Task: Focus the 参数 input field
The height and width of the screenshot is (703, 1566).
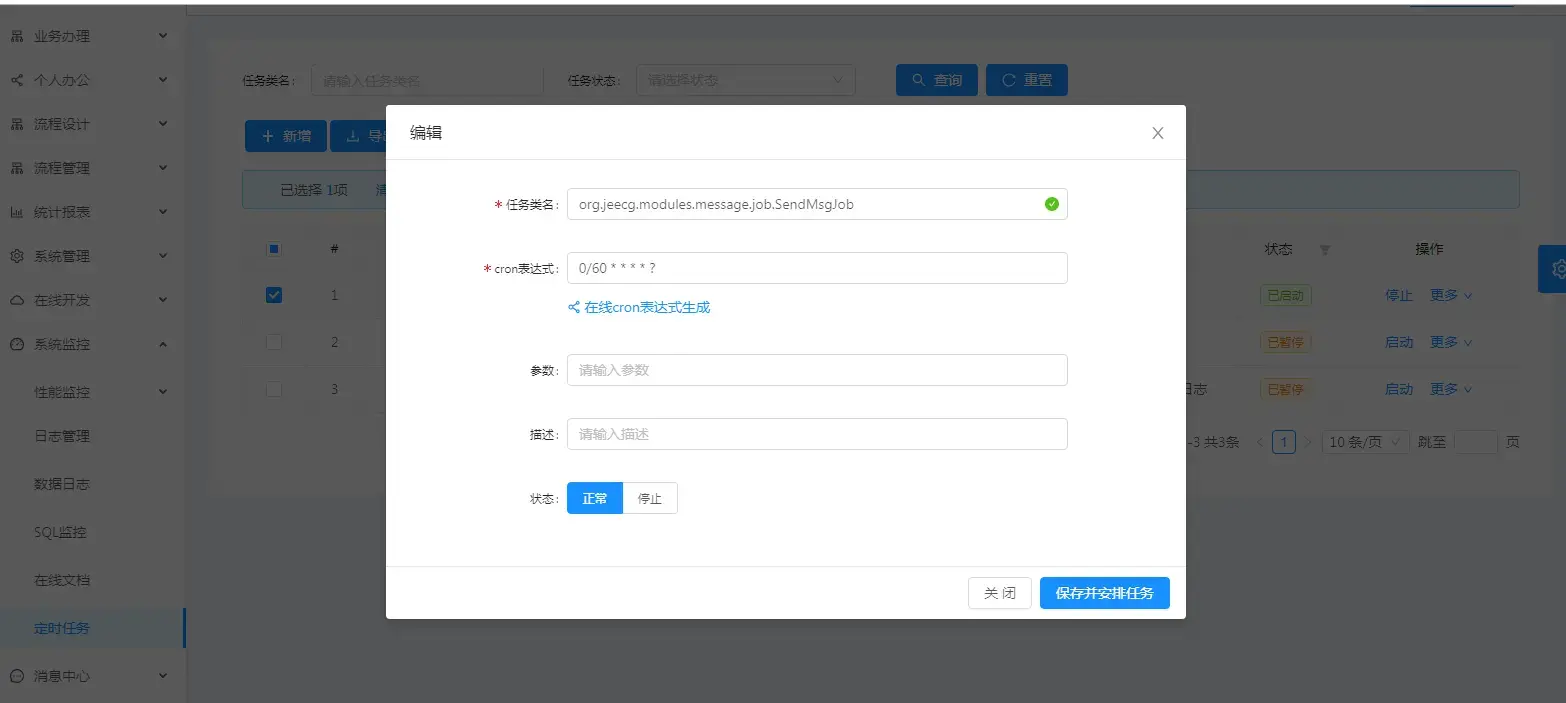Action: [x=817, y=370]
